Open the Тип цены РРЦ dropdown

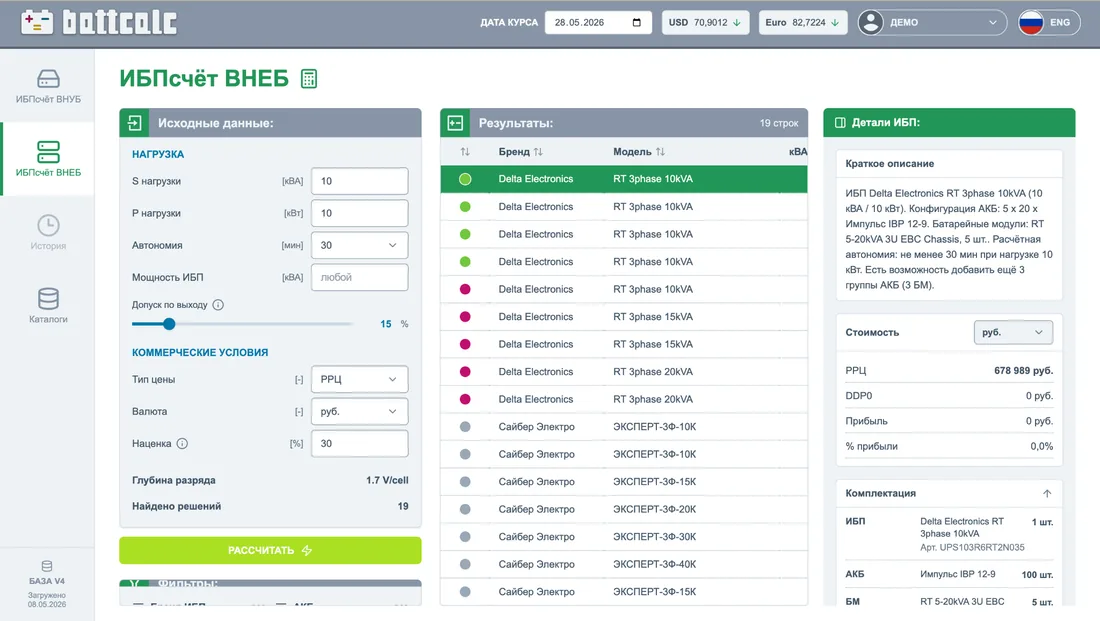[359, 379]
